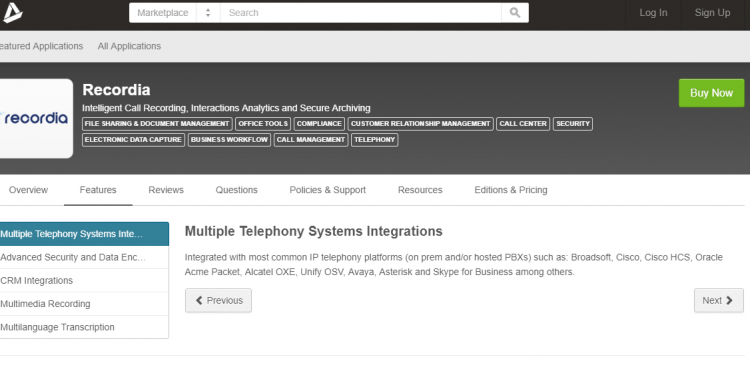Select Multilanguage Transcription feature
This screenshot has height=365, width=750.
pyautogui.click(x=84, y=327)
